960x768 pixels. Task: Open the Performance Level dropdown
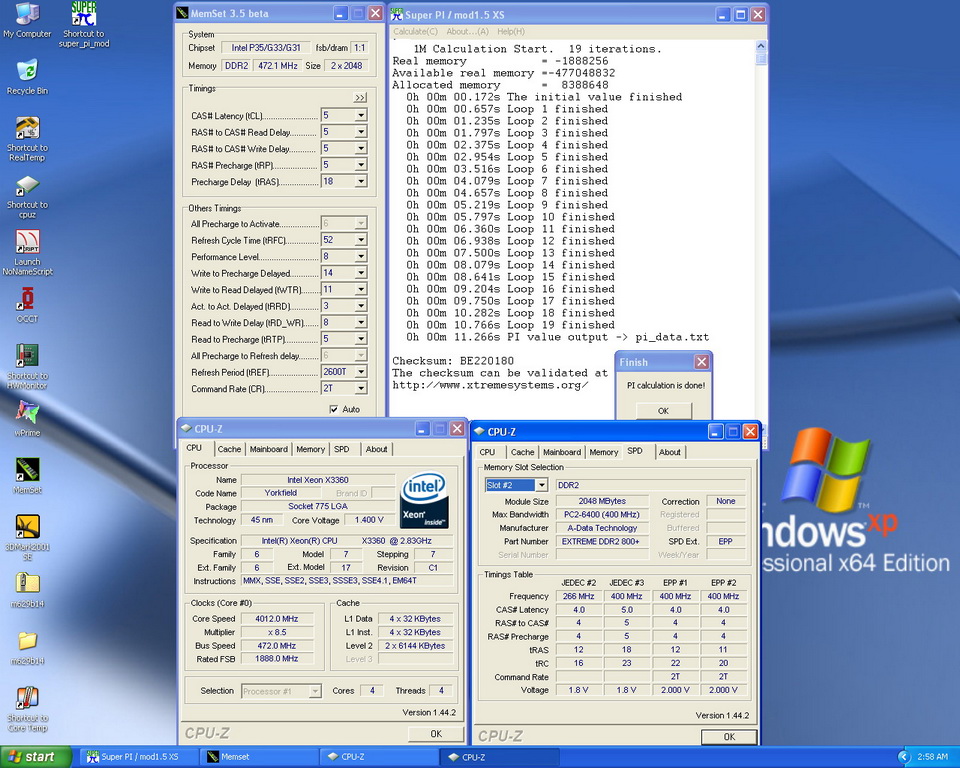click(361, 256)
